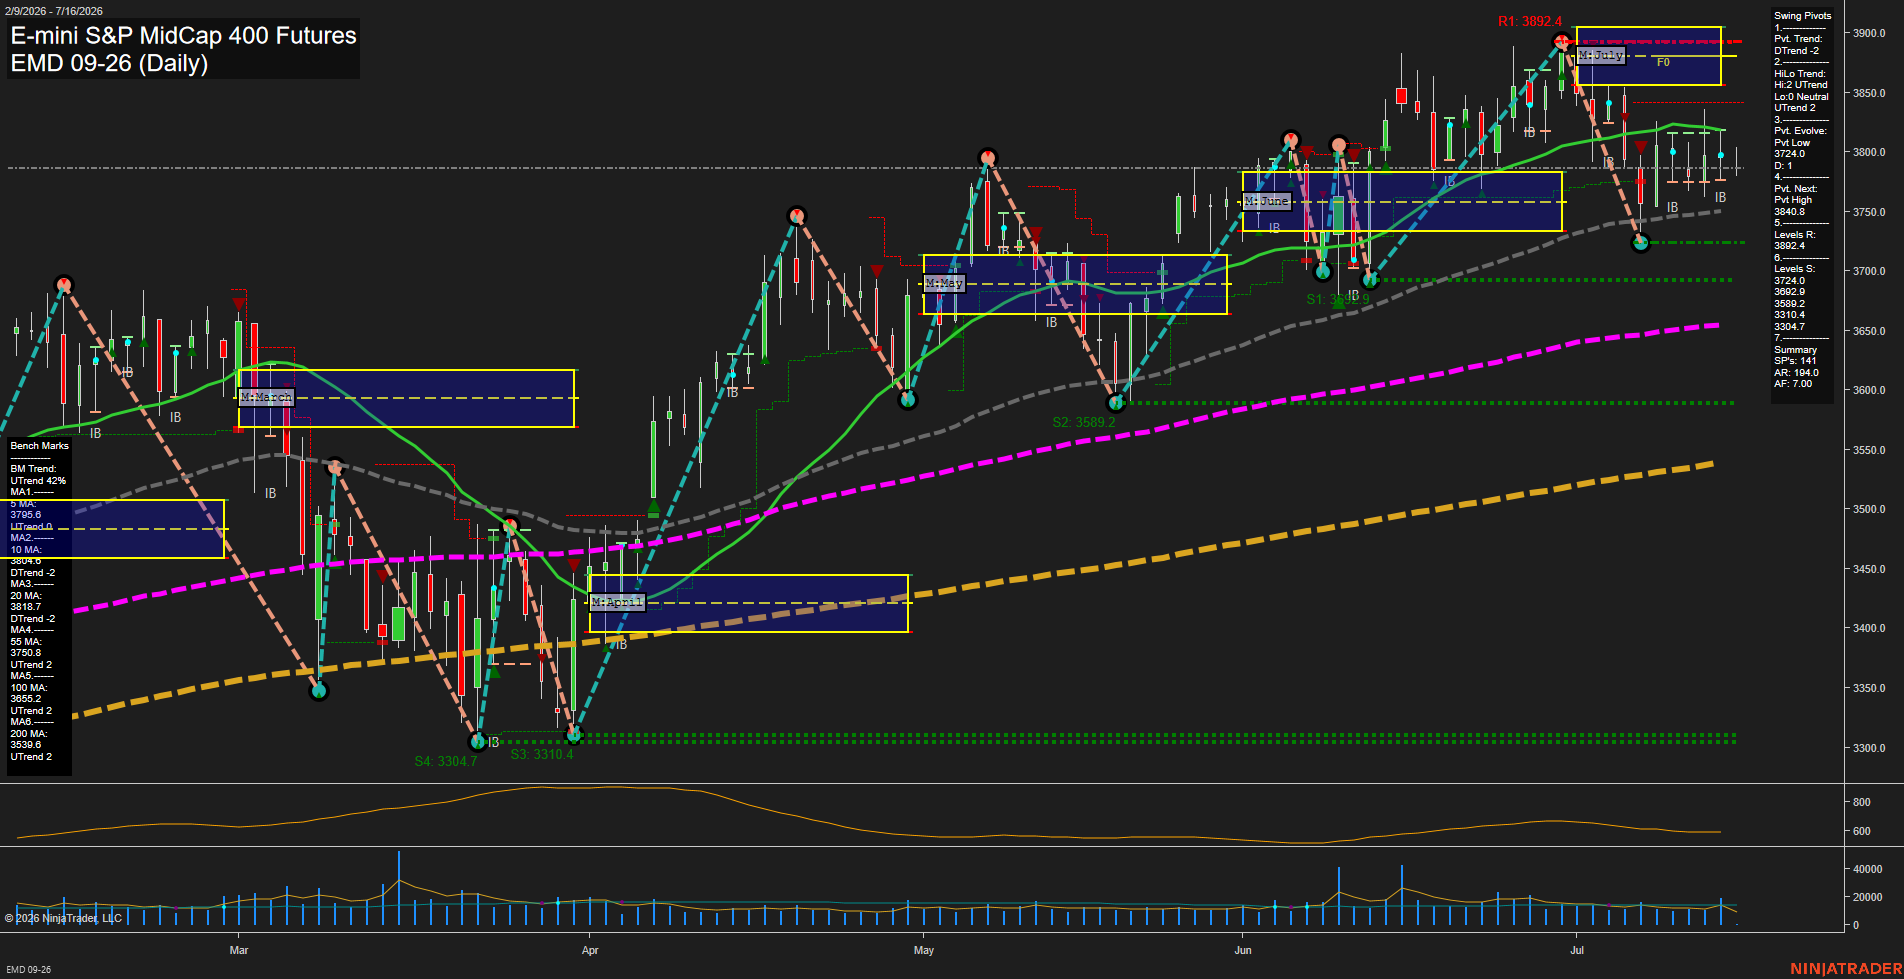The image size is (1904, 979).
Task: Click the R1: 3892.4 resistance label
Action: coord(1530,21)
